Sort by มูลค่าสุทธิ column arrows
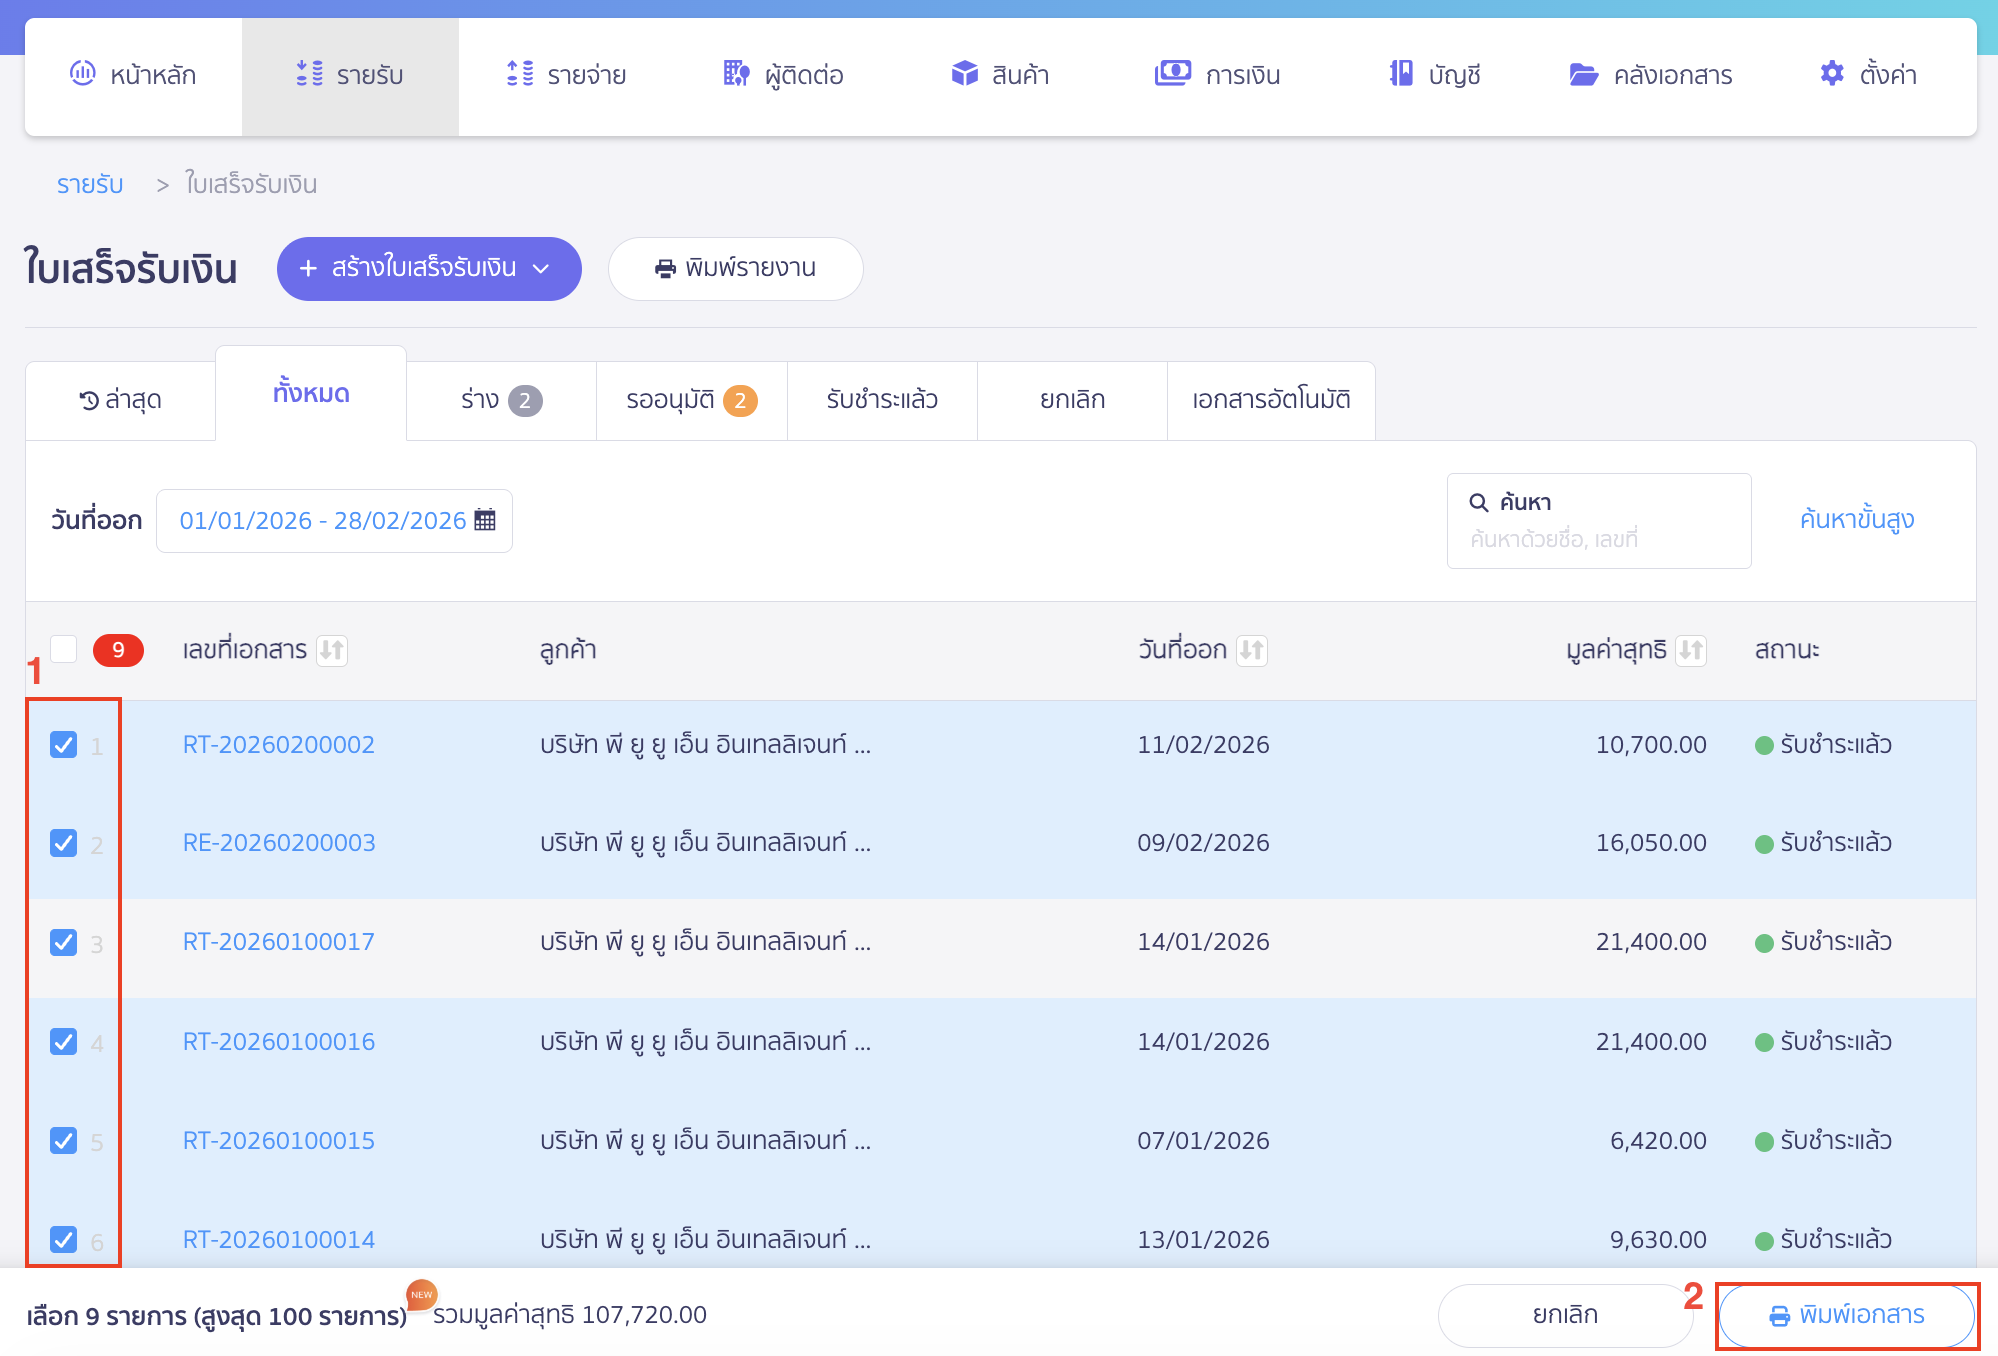Image resolution: width=1998 pixels, height=1356 pixels. [1690, 651]
